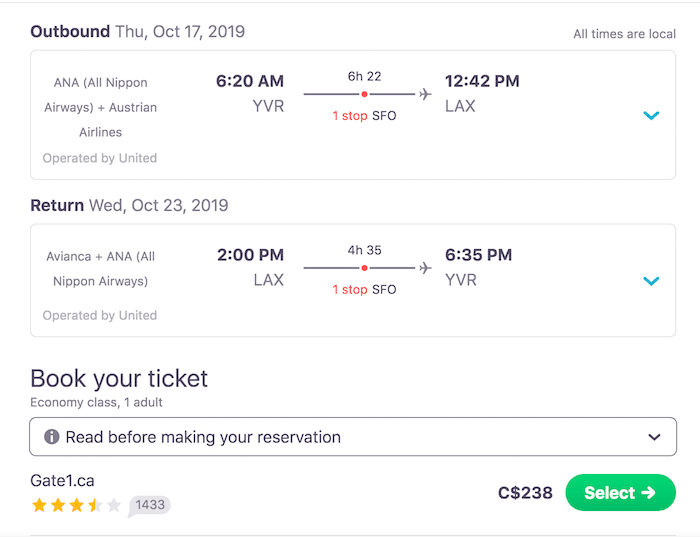Click the red stop dot on the outbound route
Viewport: 700px width, 537px height.
click(x=364, y=94)
